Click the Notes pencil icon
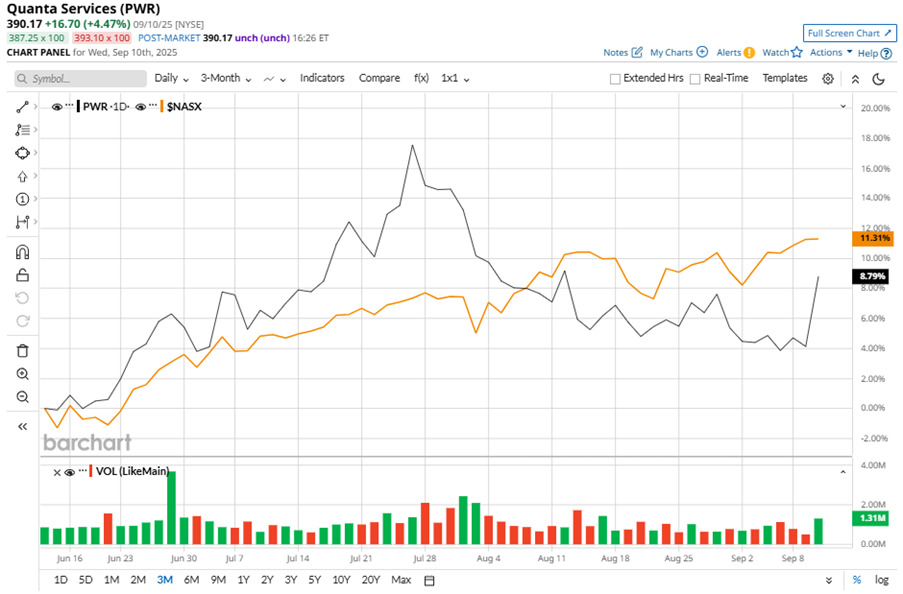The height and width of the screenshot is (594, 903). pos(637,52)
